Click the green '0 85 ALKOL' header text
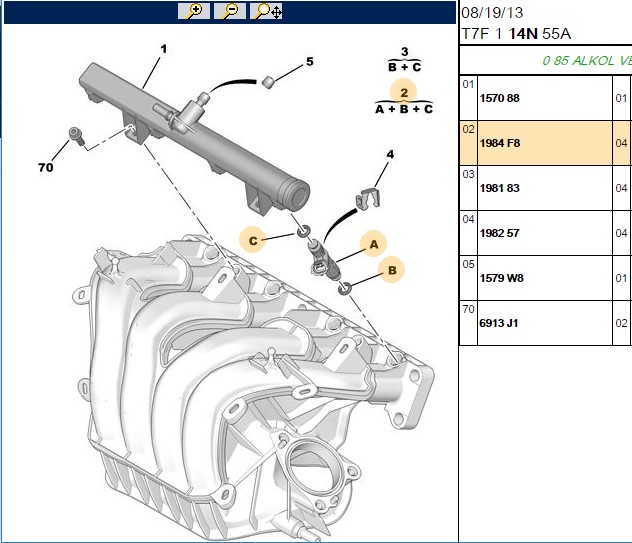The height and width of the screenshot is (543, 632). 587,60
